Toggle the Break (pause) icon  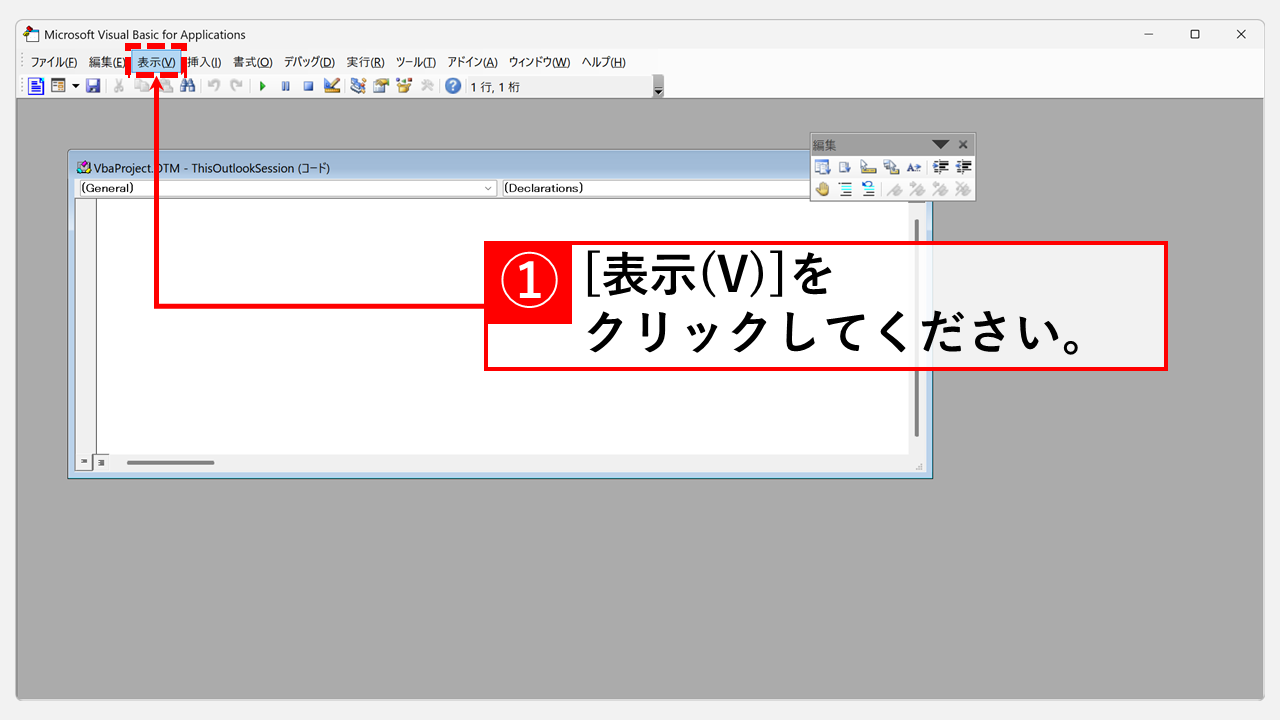286,85
